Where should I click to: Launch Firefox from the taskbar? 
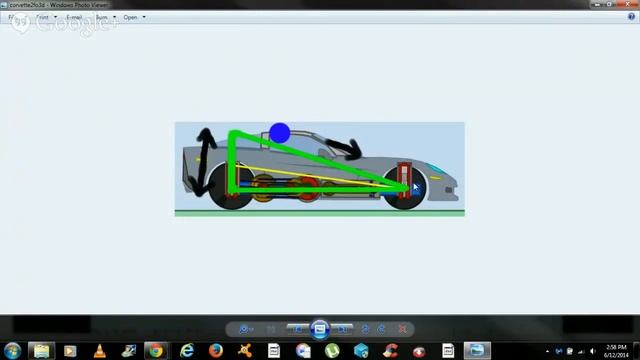[x=216, y=351]
